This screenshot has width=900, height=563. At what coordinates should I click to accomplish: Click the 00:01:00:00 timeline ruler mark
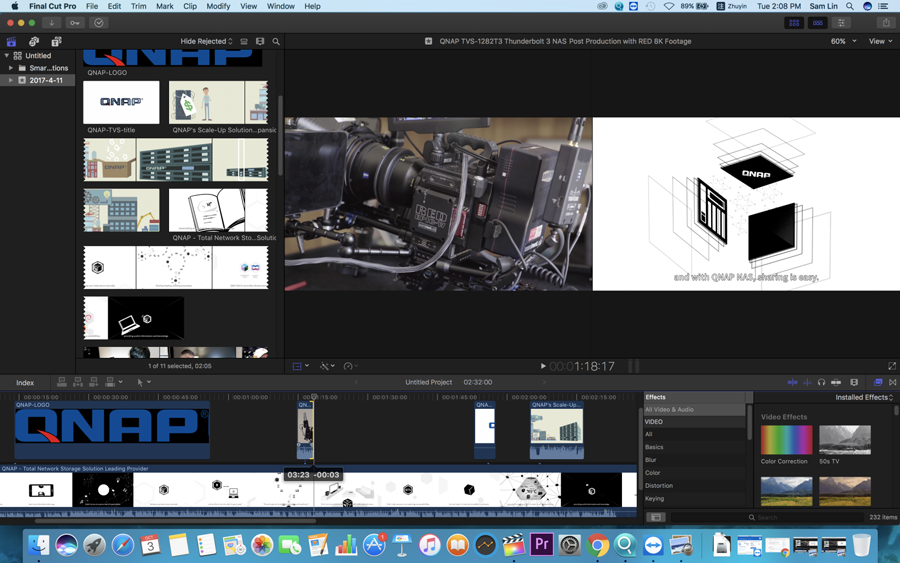tap(250, 397)
